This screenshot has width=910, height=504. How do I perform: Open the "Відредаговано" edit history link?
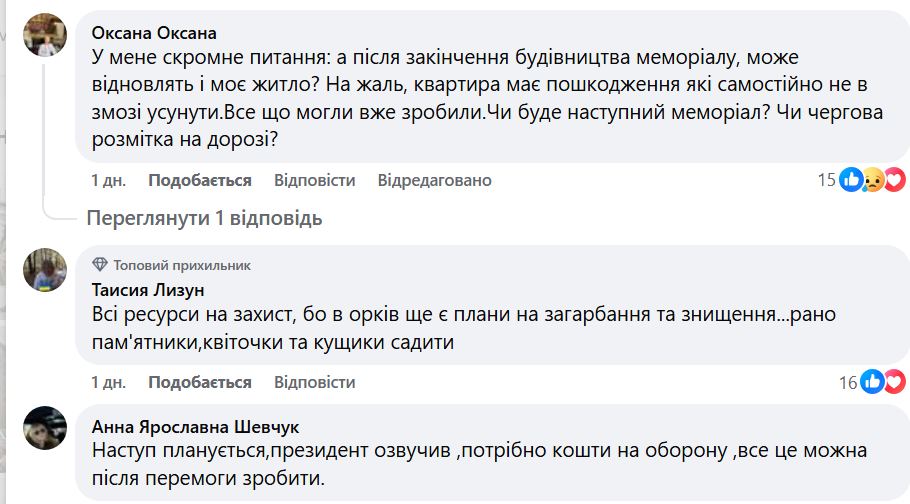pos(434,180)
